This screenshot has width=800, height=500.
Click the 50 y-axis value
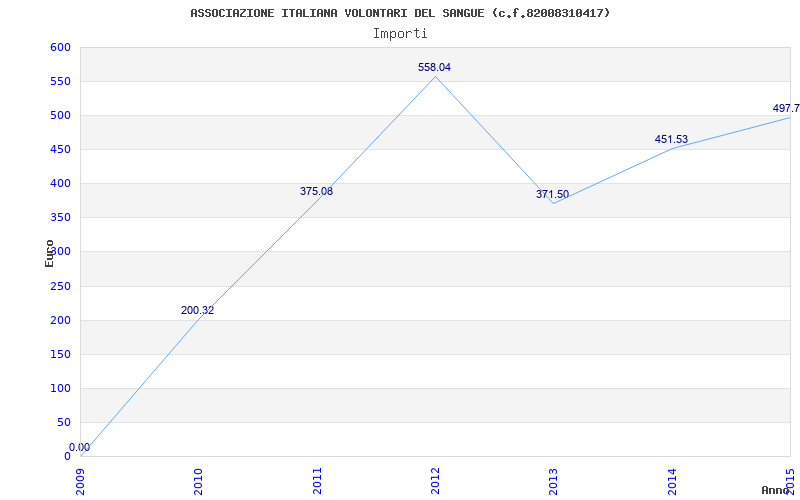63,422
